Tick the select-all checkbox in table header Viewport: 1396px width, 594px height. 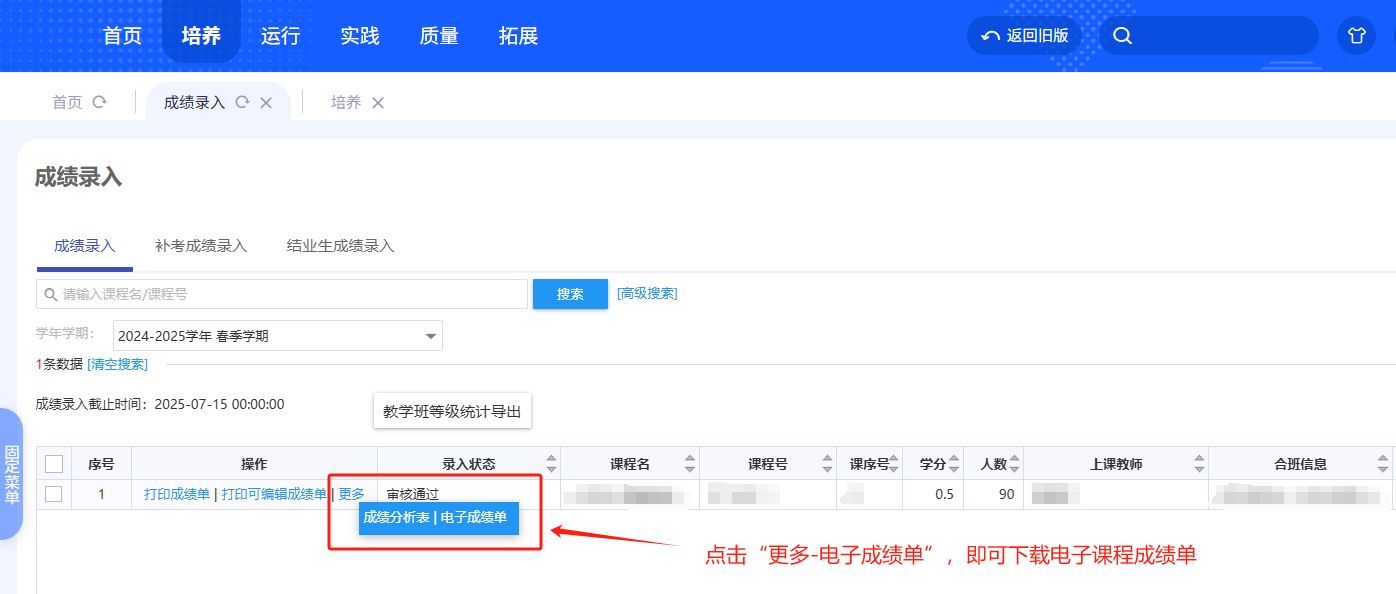pyautogui.click(x=54, y=464)
